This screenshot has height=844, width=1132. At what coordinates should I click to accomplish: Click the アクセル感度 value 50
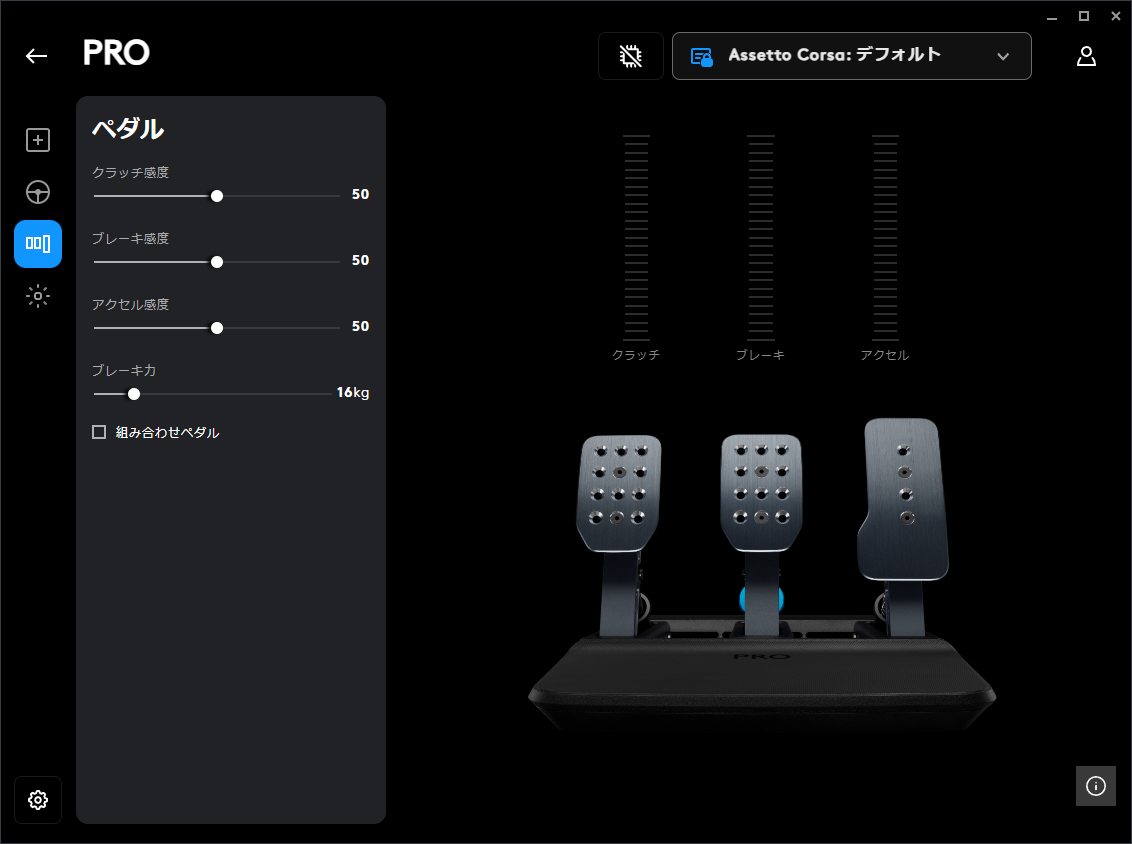(x=360, y=326)
